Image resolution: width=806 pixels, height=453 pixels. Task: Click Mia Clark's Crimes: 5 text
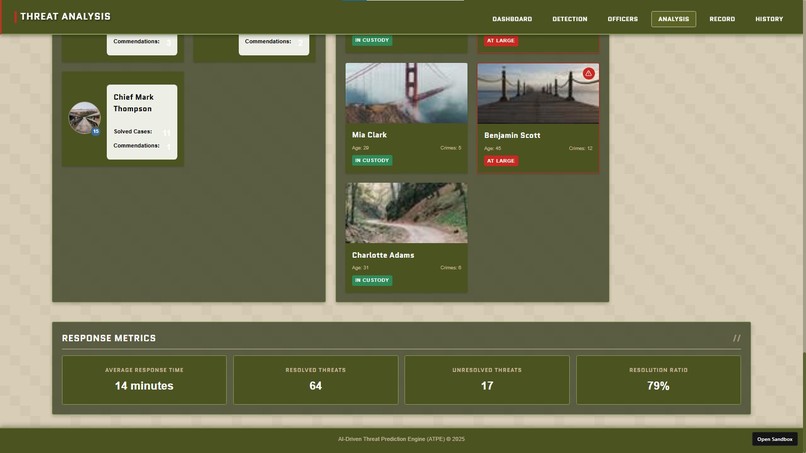coord(451,148)
